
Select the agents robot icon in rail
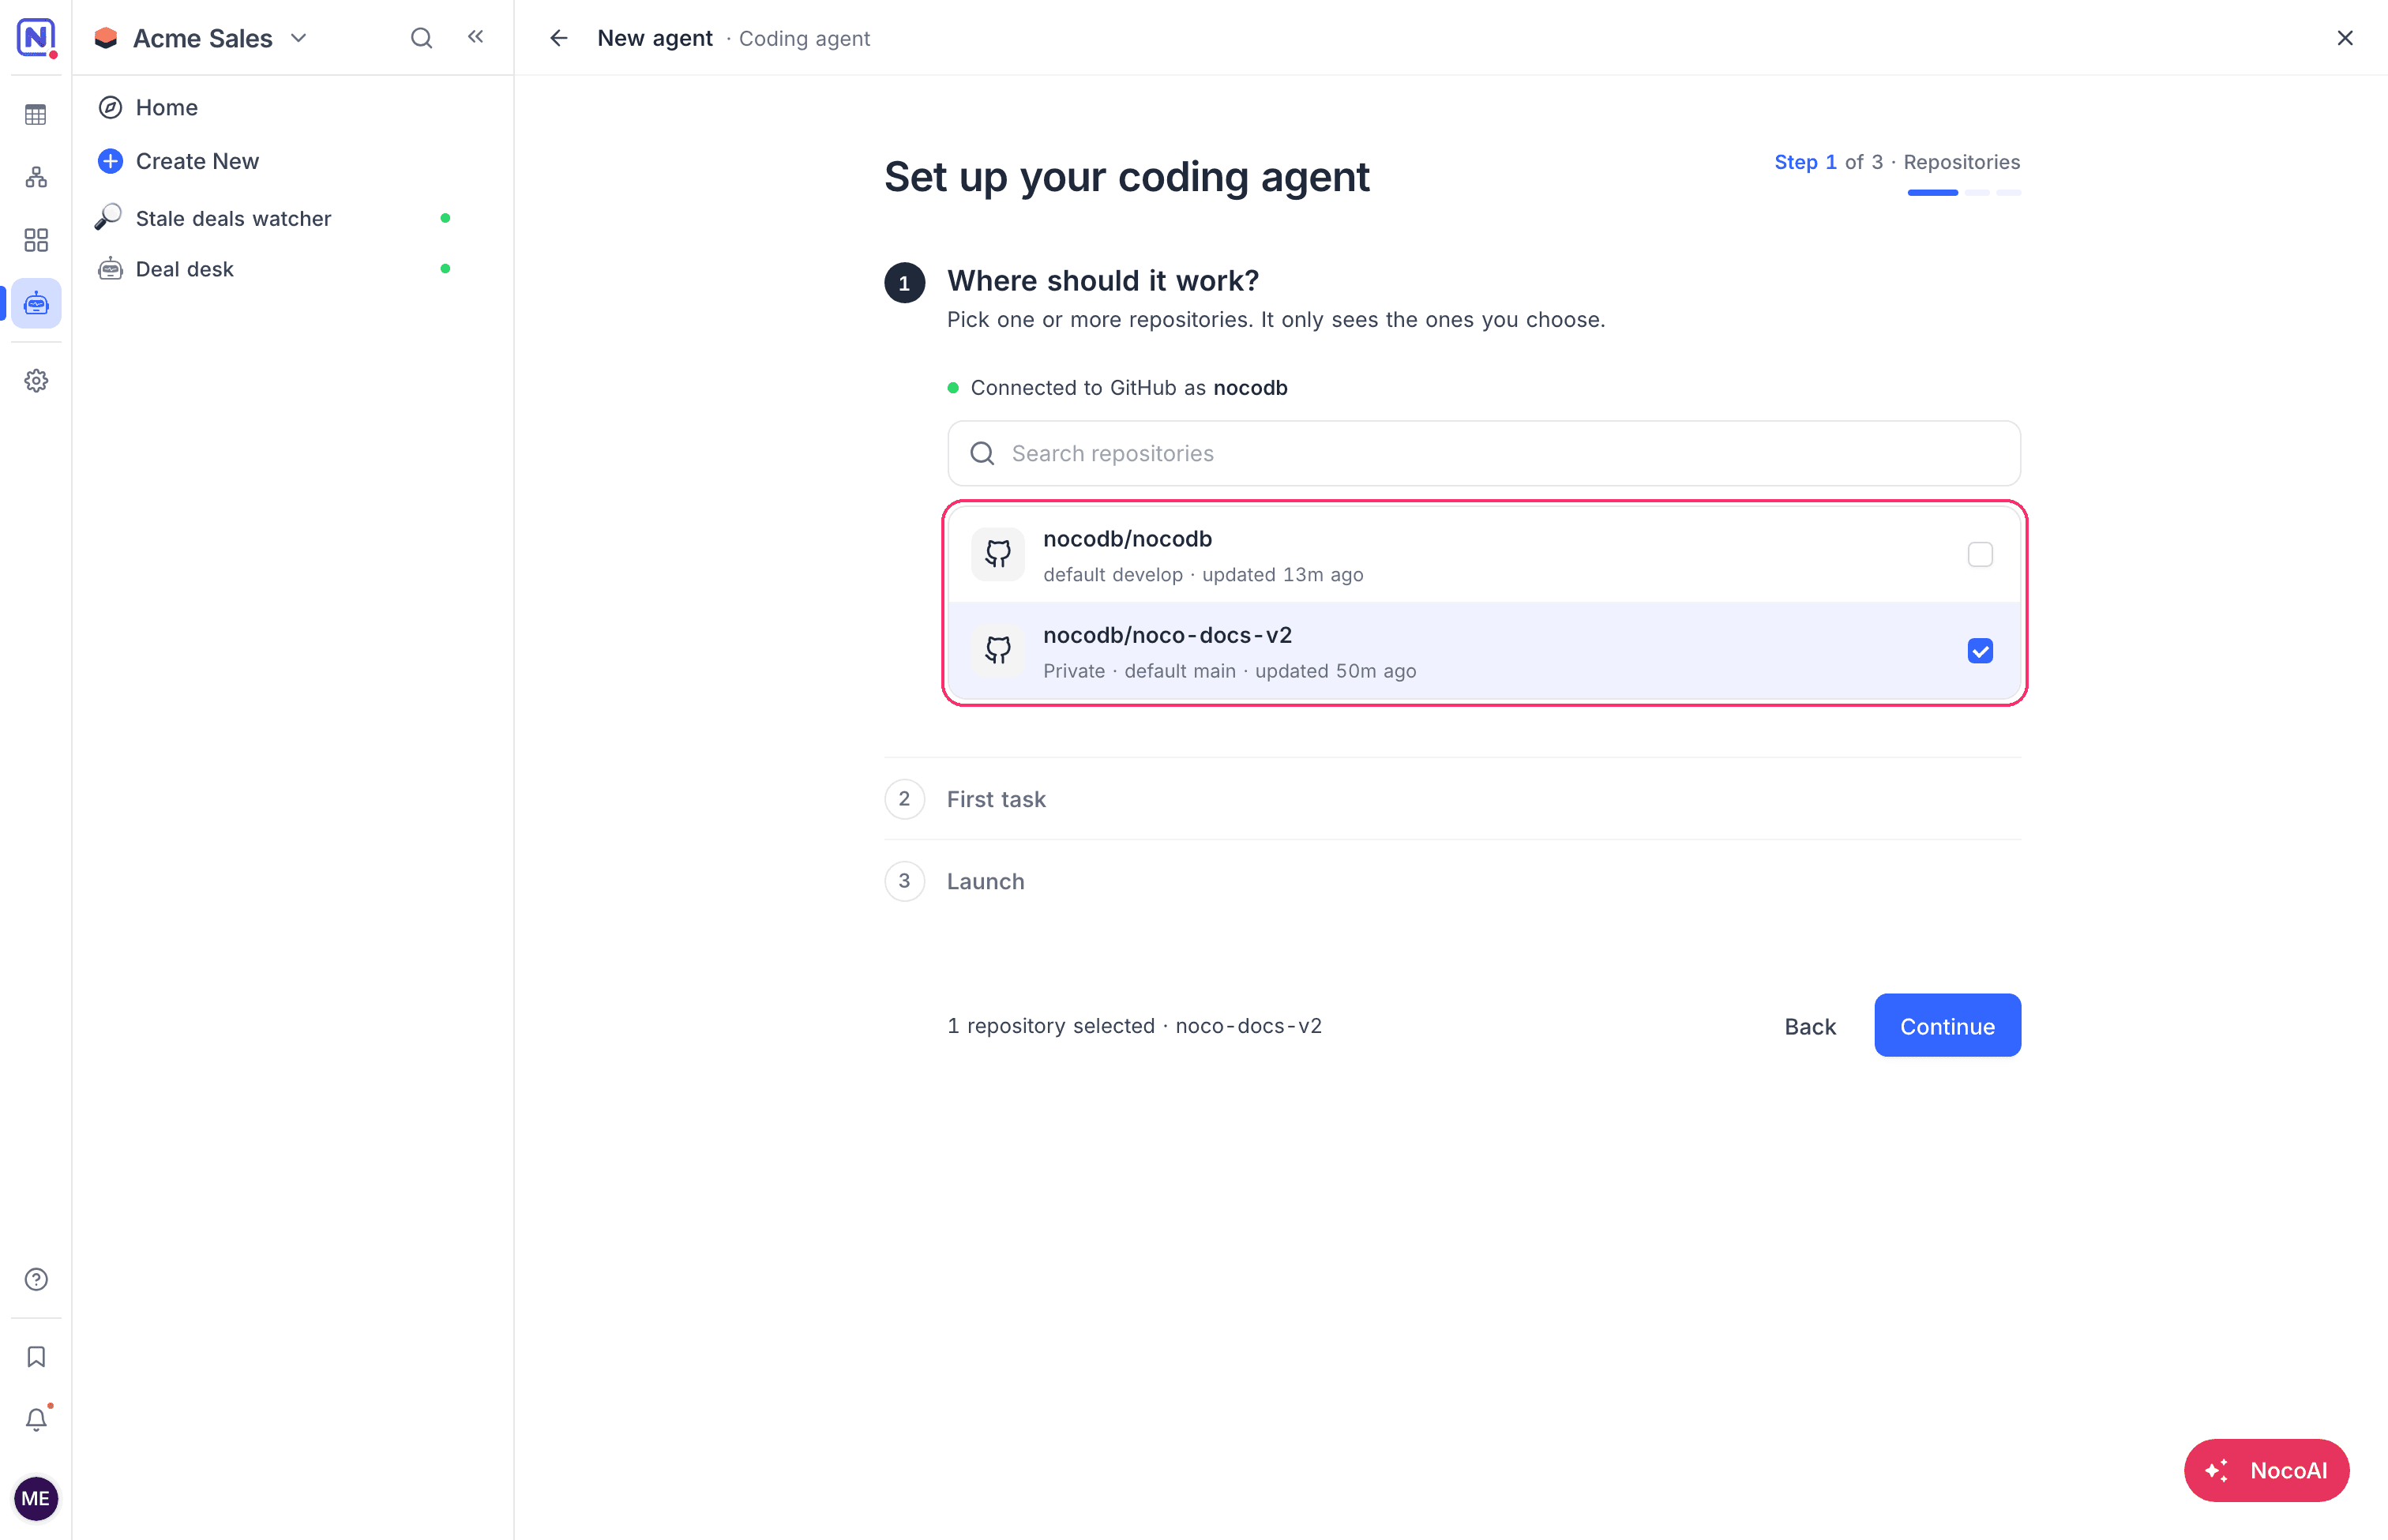pos(36,303)
